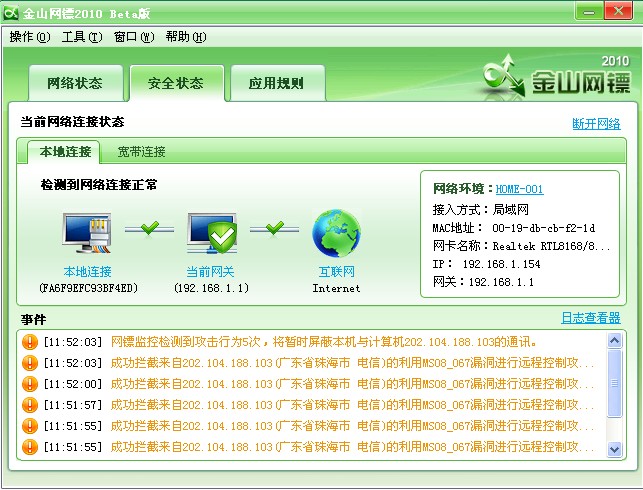
Task: Switch to the 应用规则 tab
Action: pyautogui.click(x=277, y=83)
